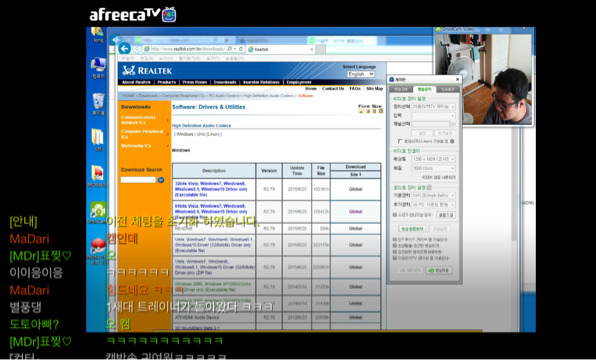
Task: Select the Realtek browser tab
Action: [x=281, y=49]
